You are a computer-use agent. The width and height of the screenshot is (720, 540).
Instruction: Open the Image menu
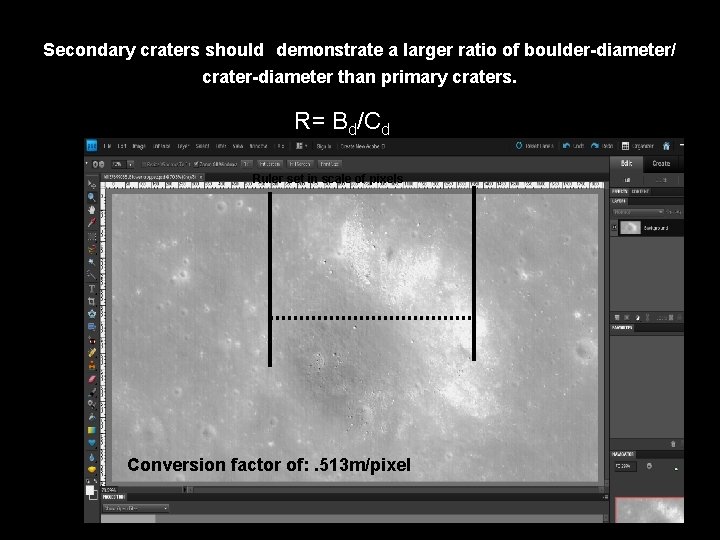139,146
